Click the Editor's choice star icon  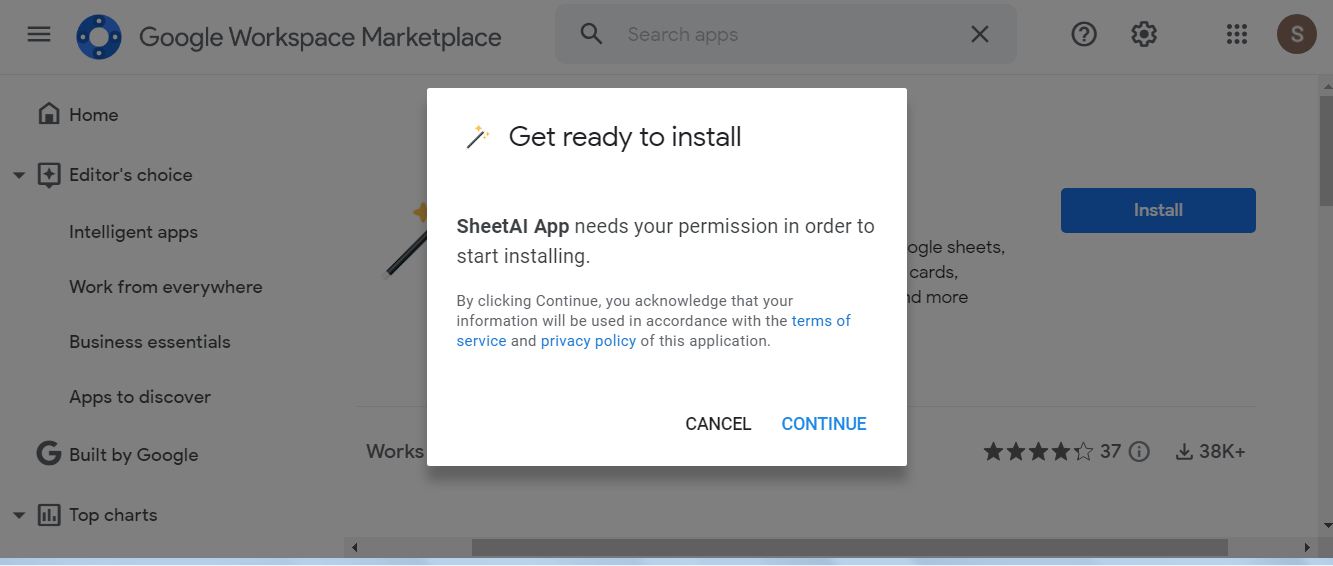[x=48, y=175]
